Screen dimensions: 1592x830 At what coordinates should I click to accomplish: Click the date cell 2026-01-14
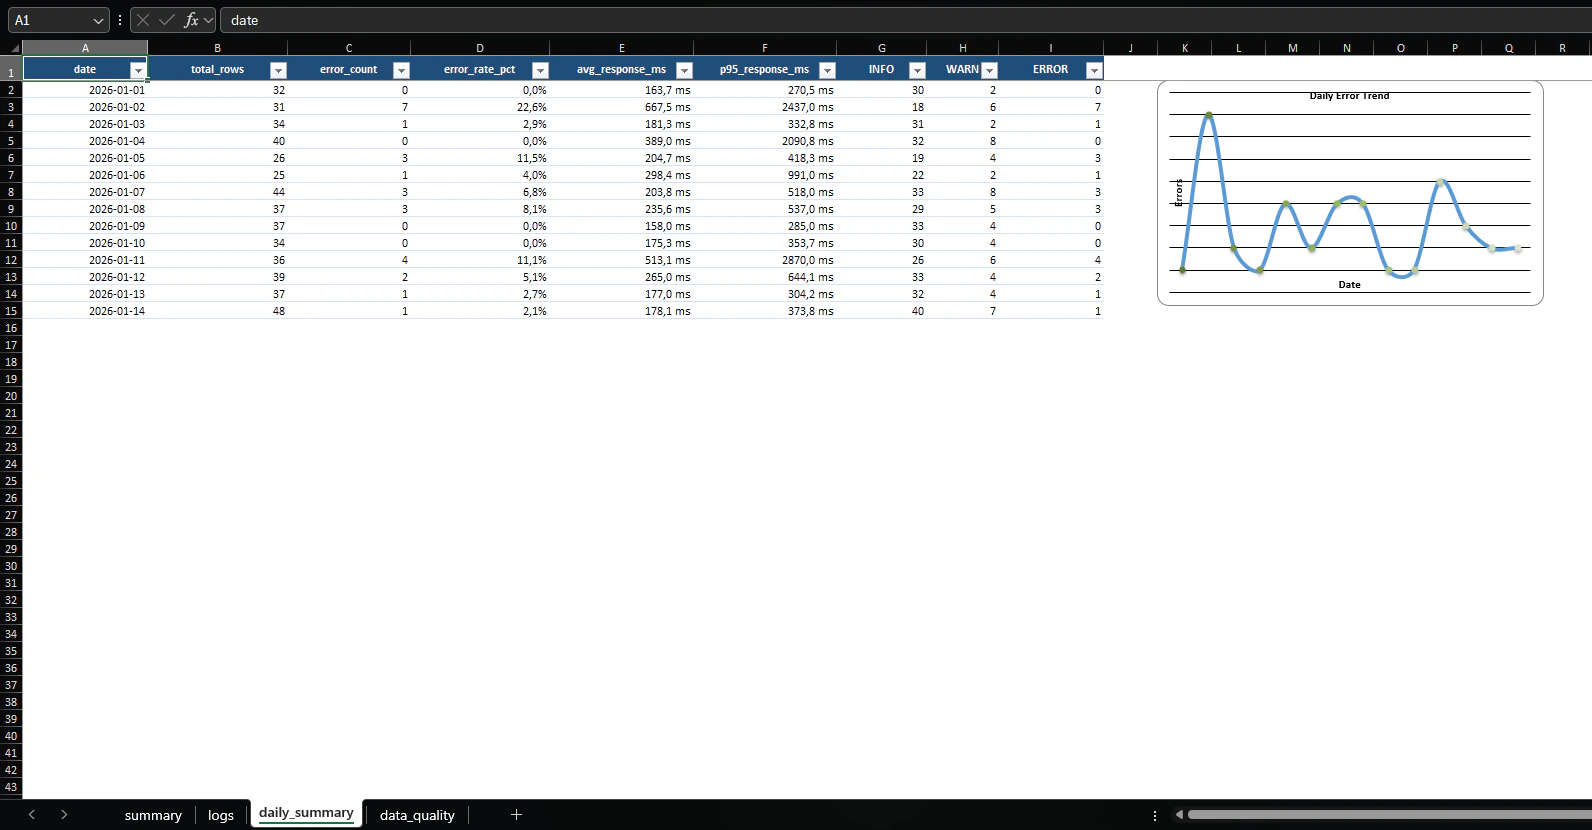tap(85, 311)
